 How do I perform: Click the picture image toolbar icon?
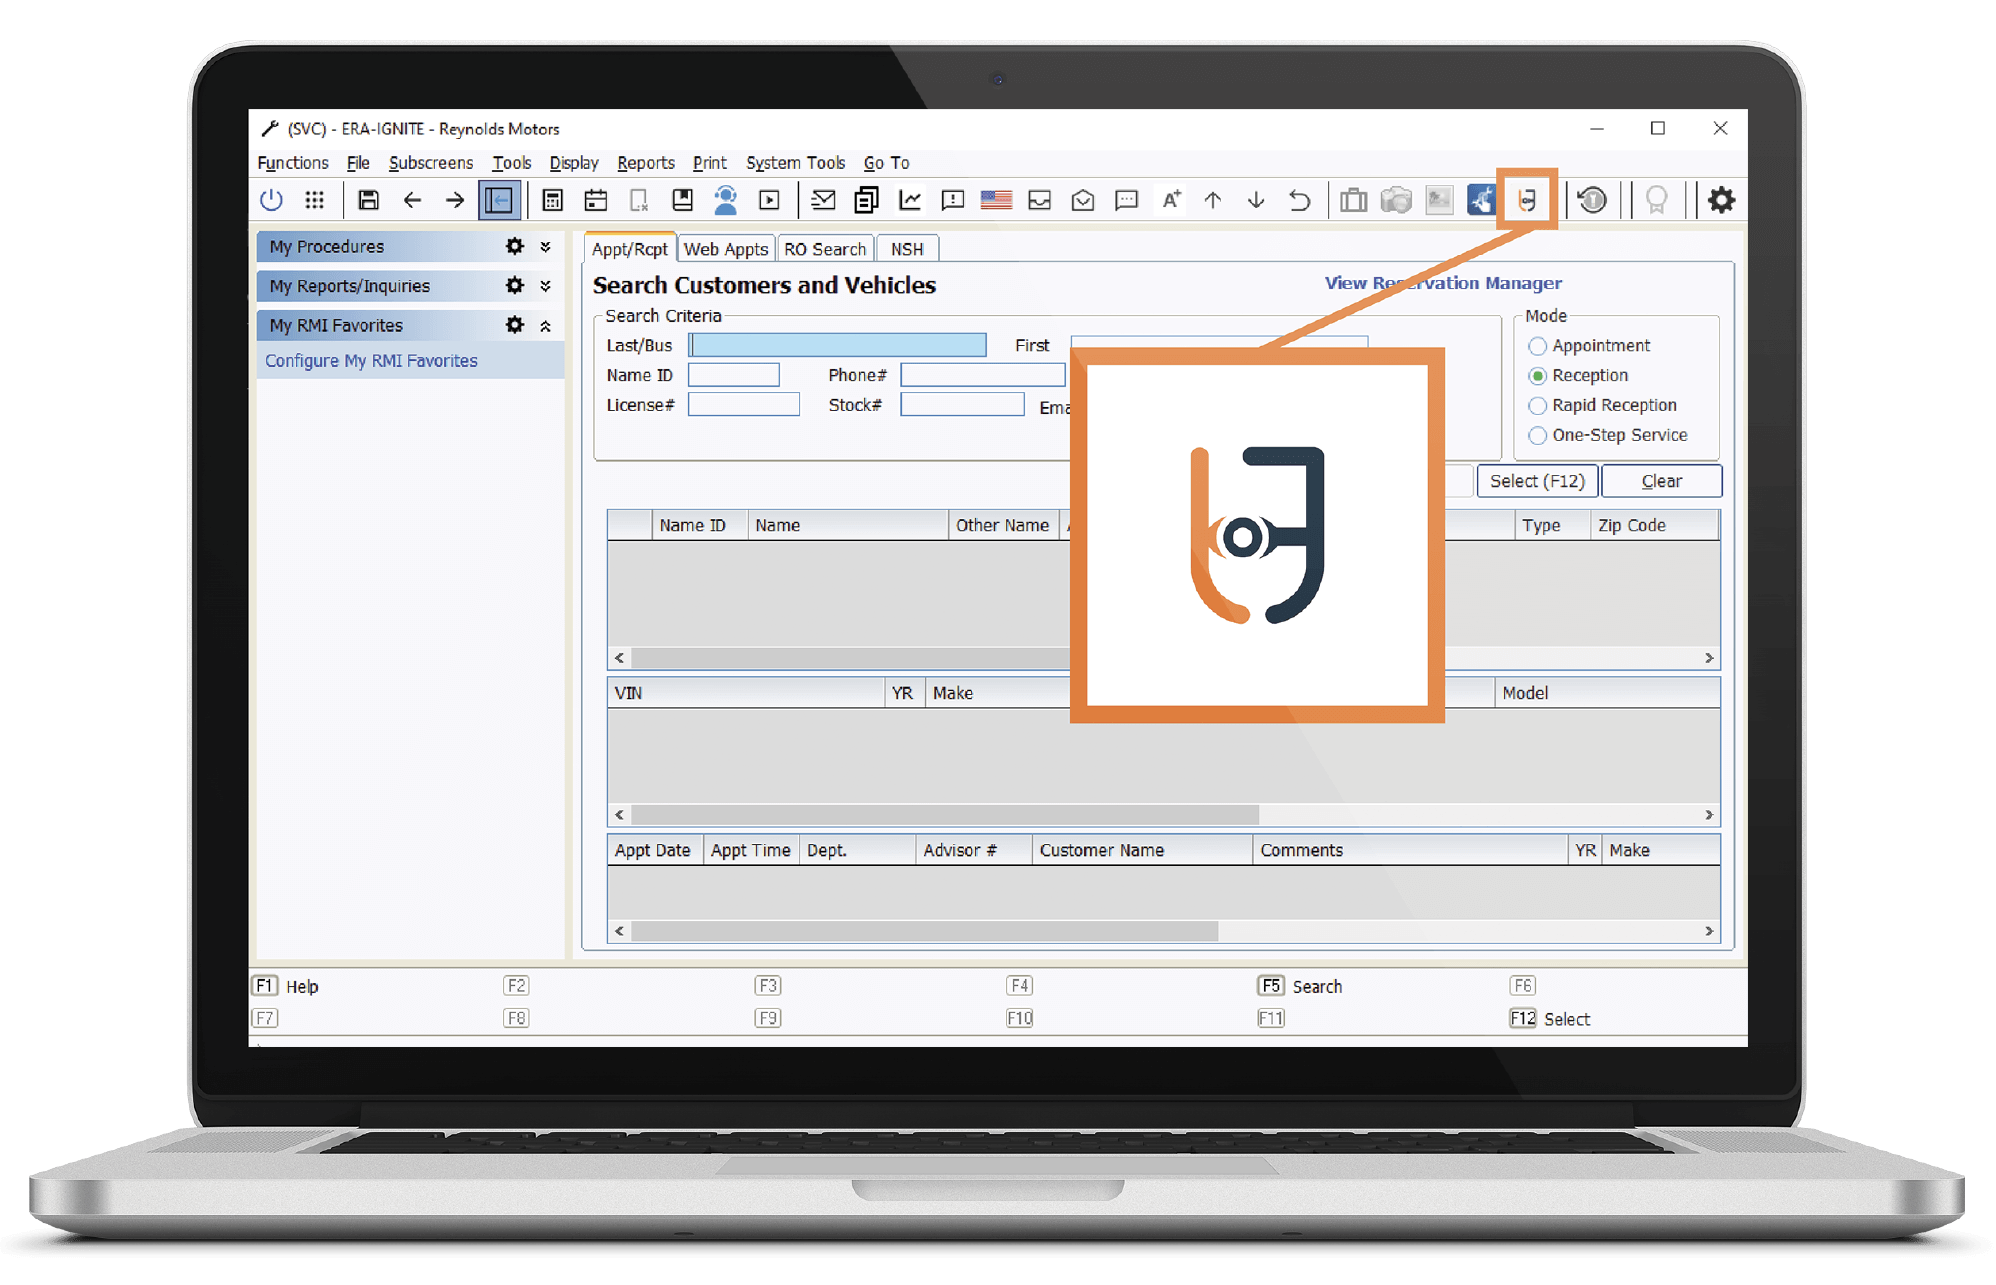1439,200
